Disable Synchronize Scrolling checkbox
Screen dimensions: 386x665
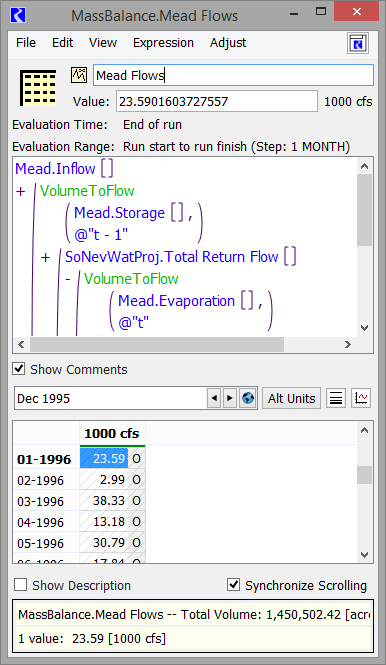(x=233, y=585)
